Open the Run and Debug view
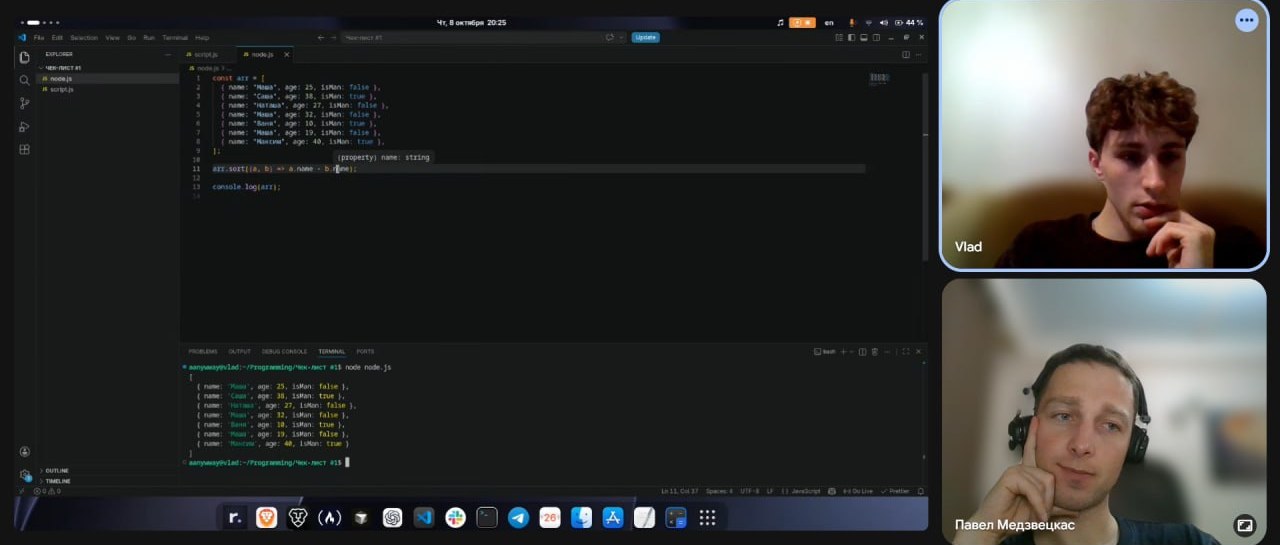Viewport: 1280px width, 545px height. tap(24, 126)
